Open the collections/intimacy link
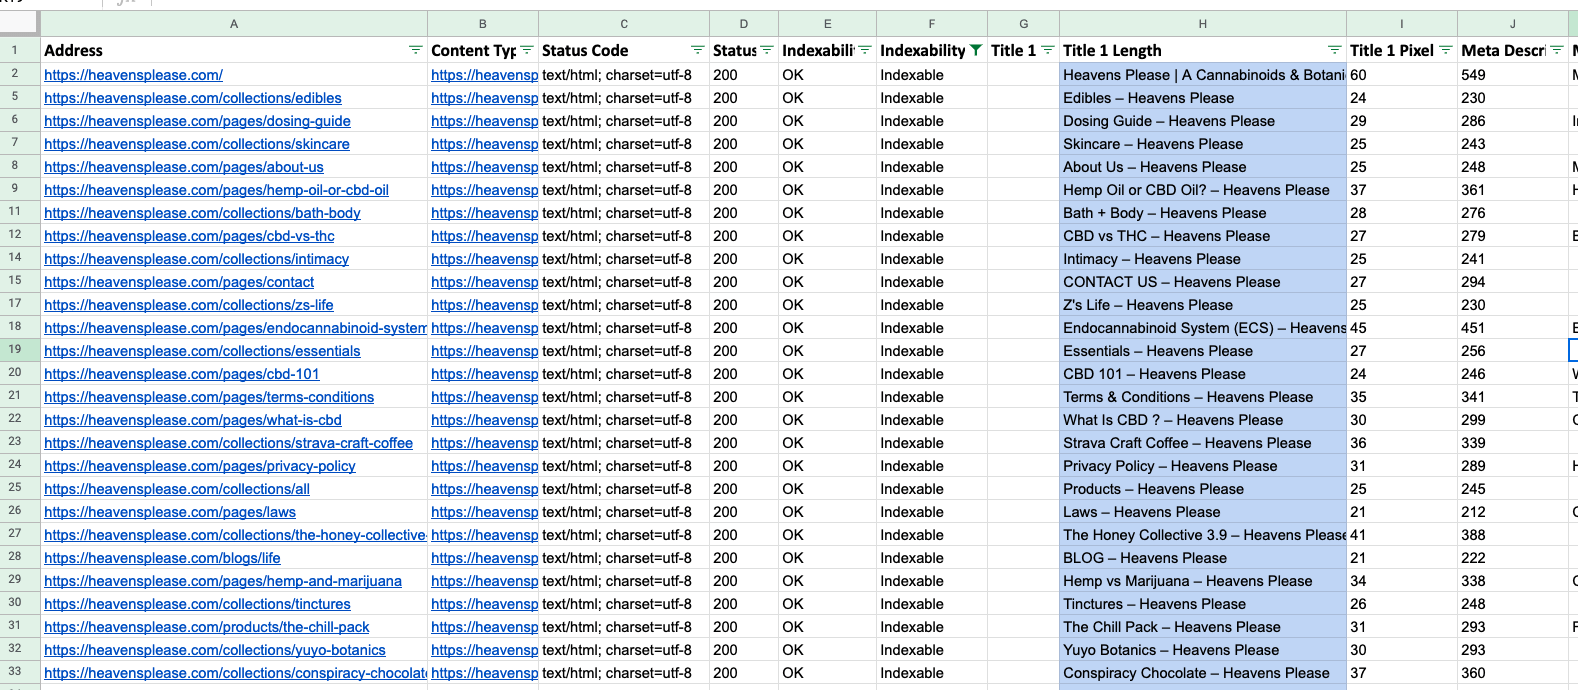The height and width of the screenshot is (690, 1578). point(196,259)
